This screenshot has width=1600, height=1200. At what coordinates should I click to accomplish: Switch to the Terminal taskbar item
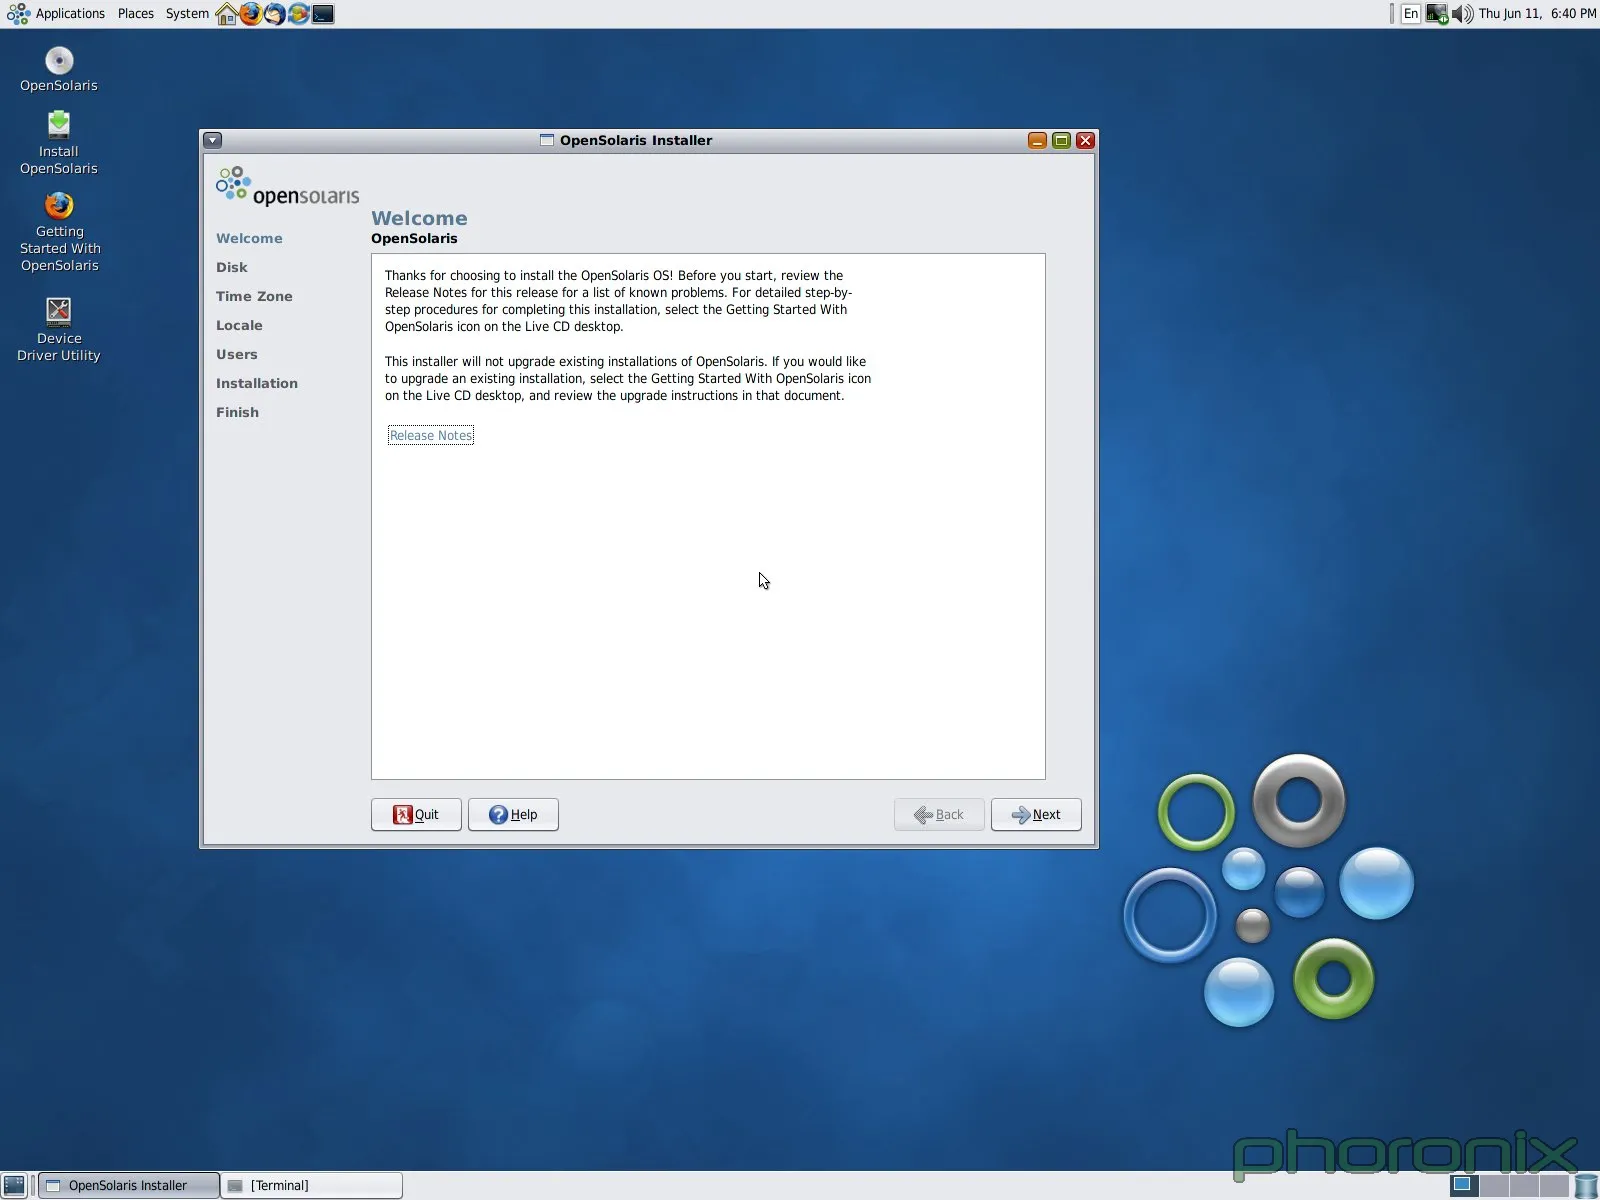point(312,1185)
